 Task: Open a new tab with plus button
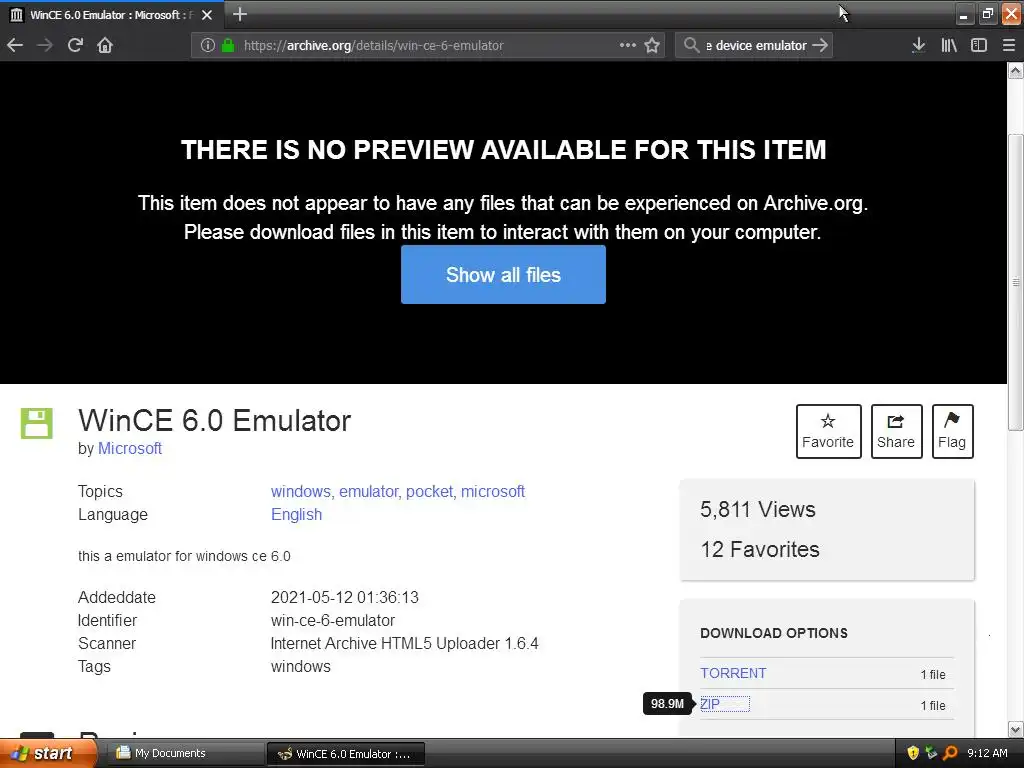click(x=240, y=14)
